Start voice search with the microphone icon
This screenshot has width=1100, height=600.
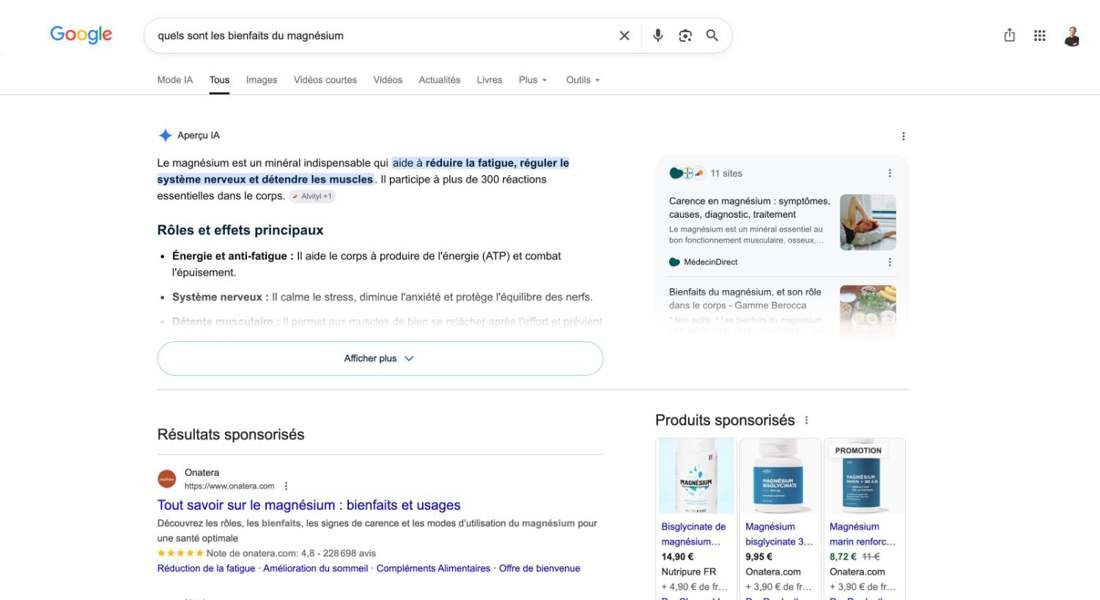click(657, 36)
